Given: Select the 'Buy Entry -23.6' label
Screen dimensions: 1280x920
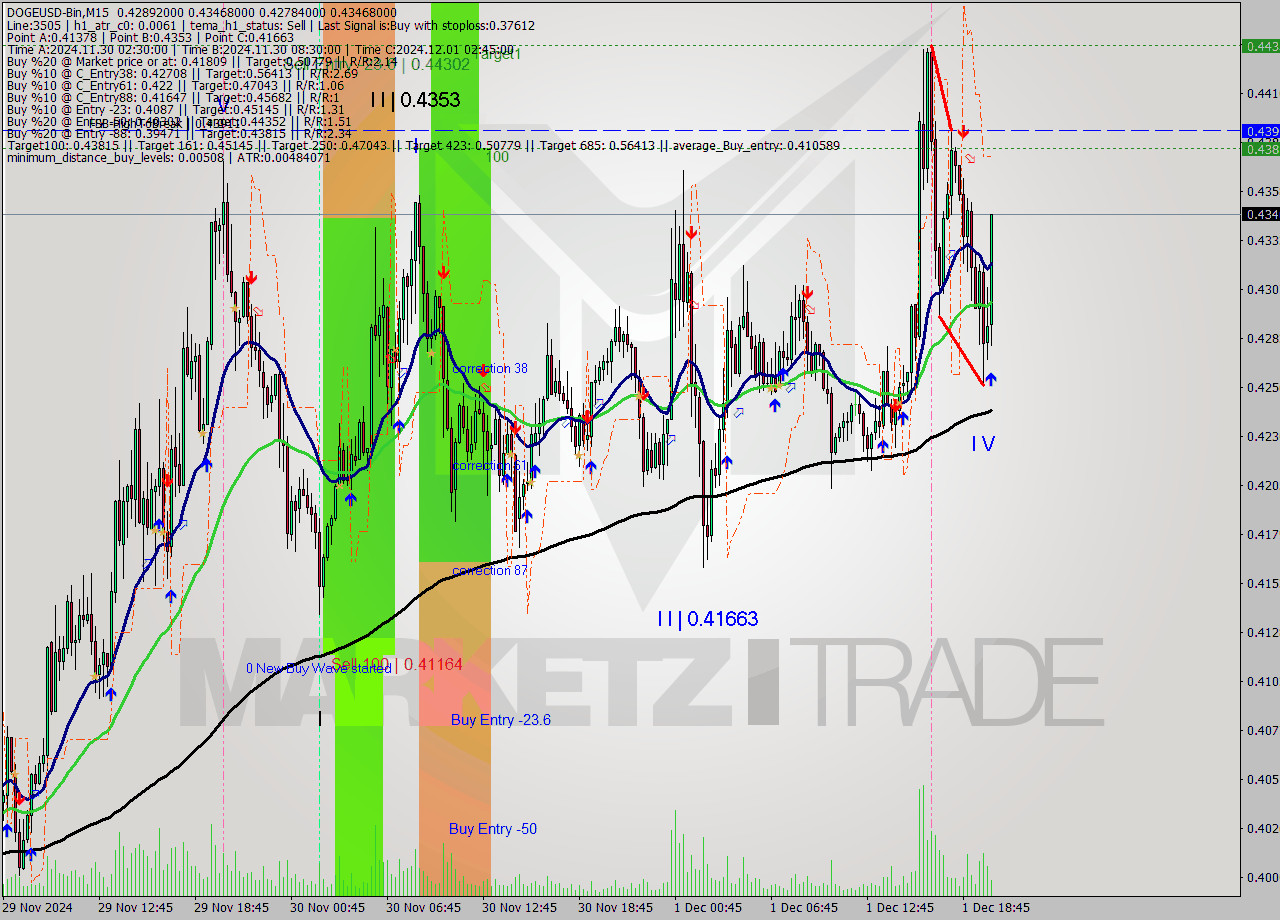Looking at the screenshot, I should pyautogui.click(x=501, y=720).
